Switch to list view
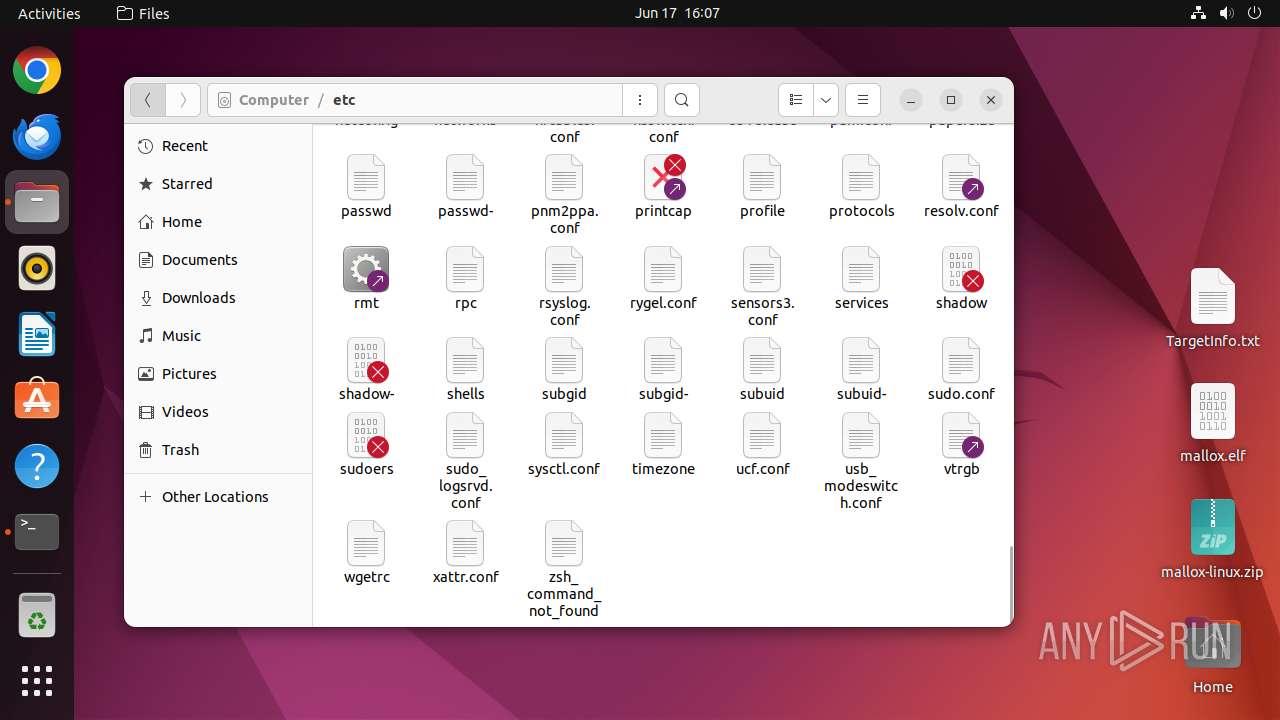 (796, 100)
